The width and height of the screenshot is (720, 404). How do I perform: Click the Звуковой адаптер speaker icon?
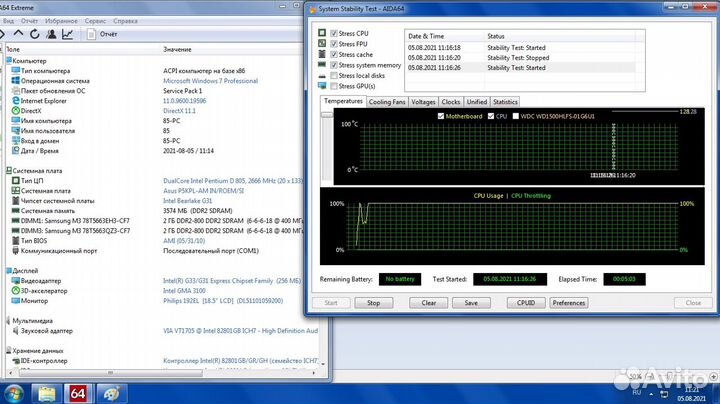[16, 331]
